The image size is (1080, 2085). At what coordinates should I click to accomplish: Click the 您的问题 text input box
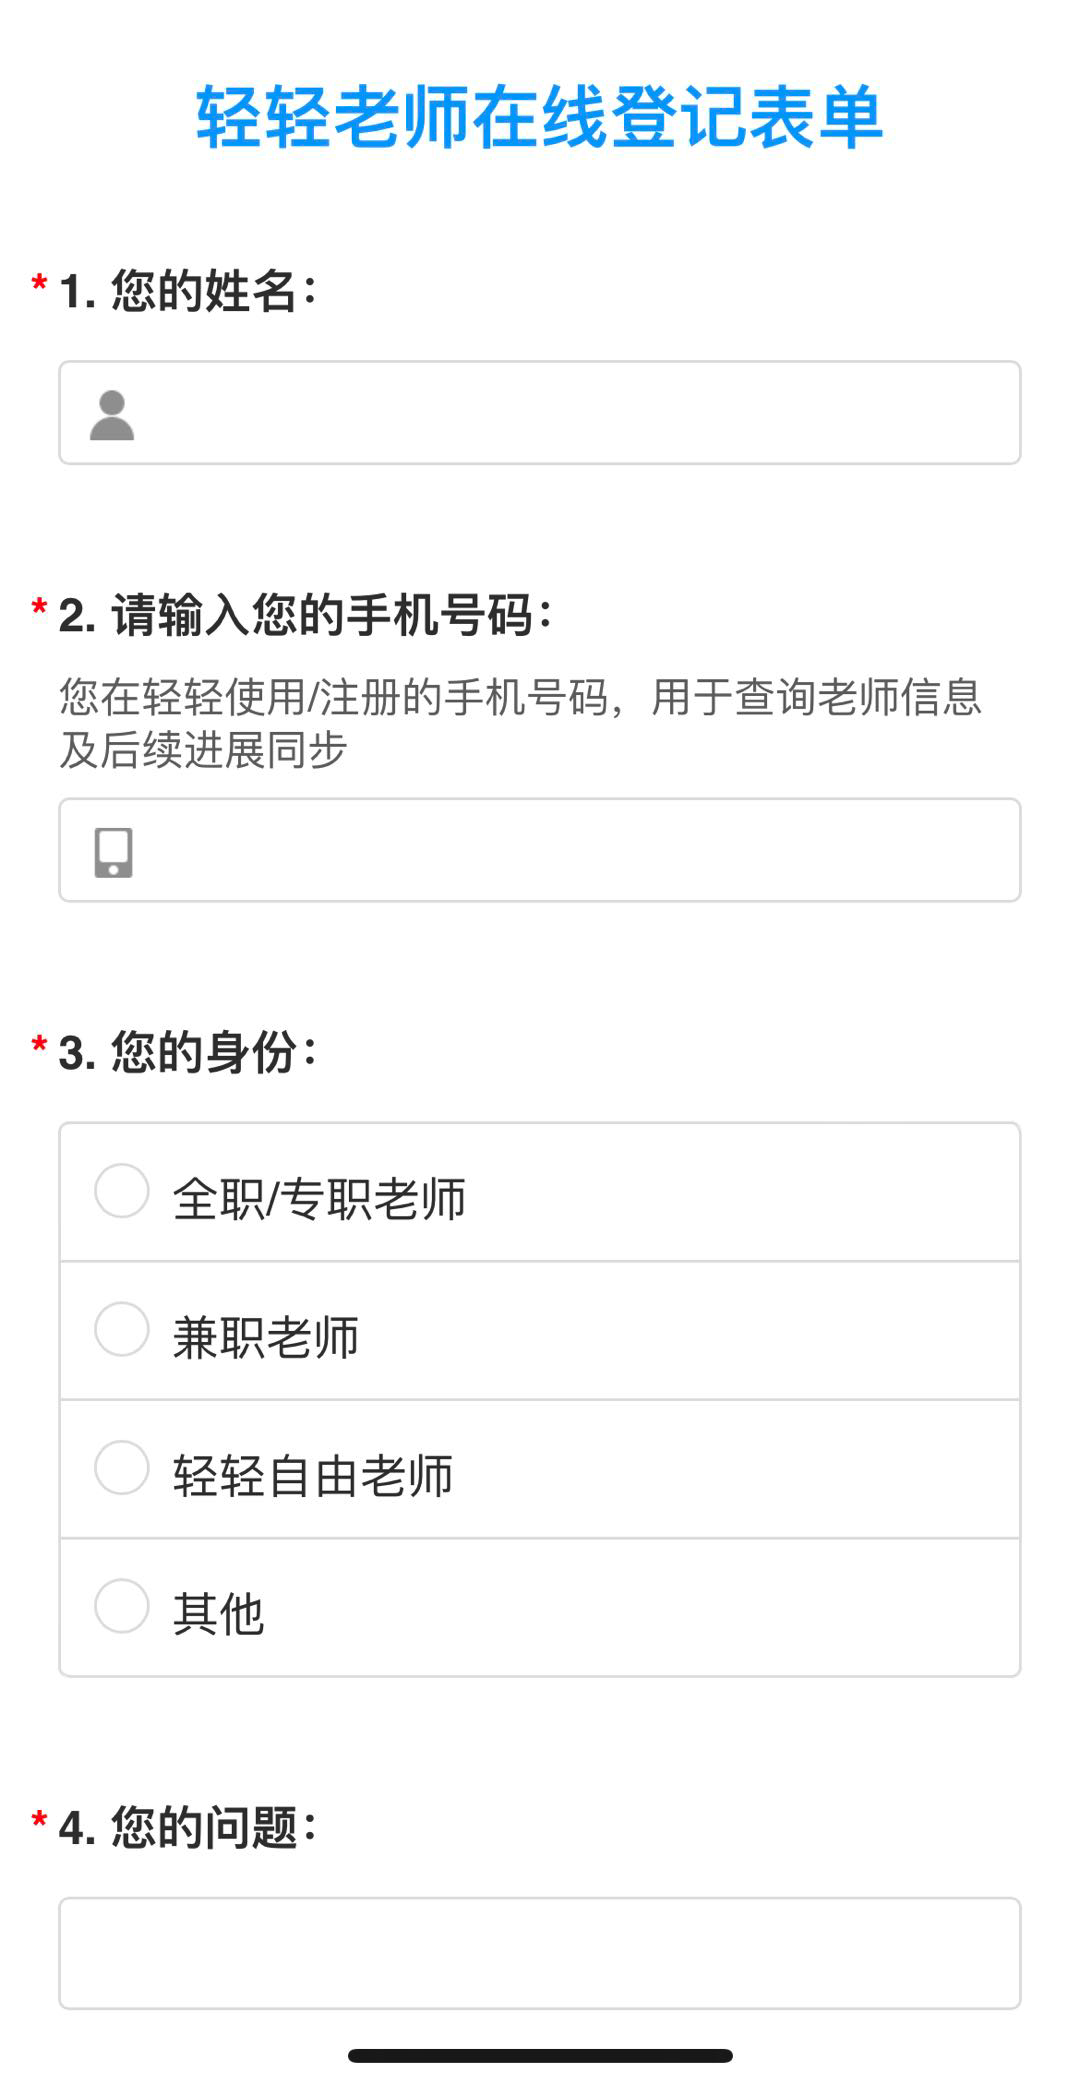(x=540, y=1953)
